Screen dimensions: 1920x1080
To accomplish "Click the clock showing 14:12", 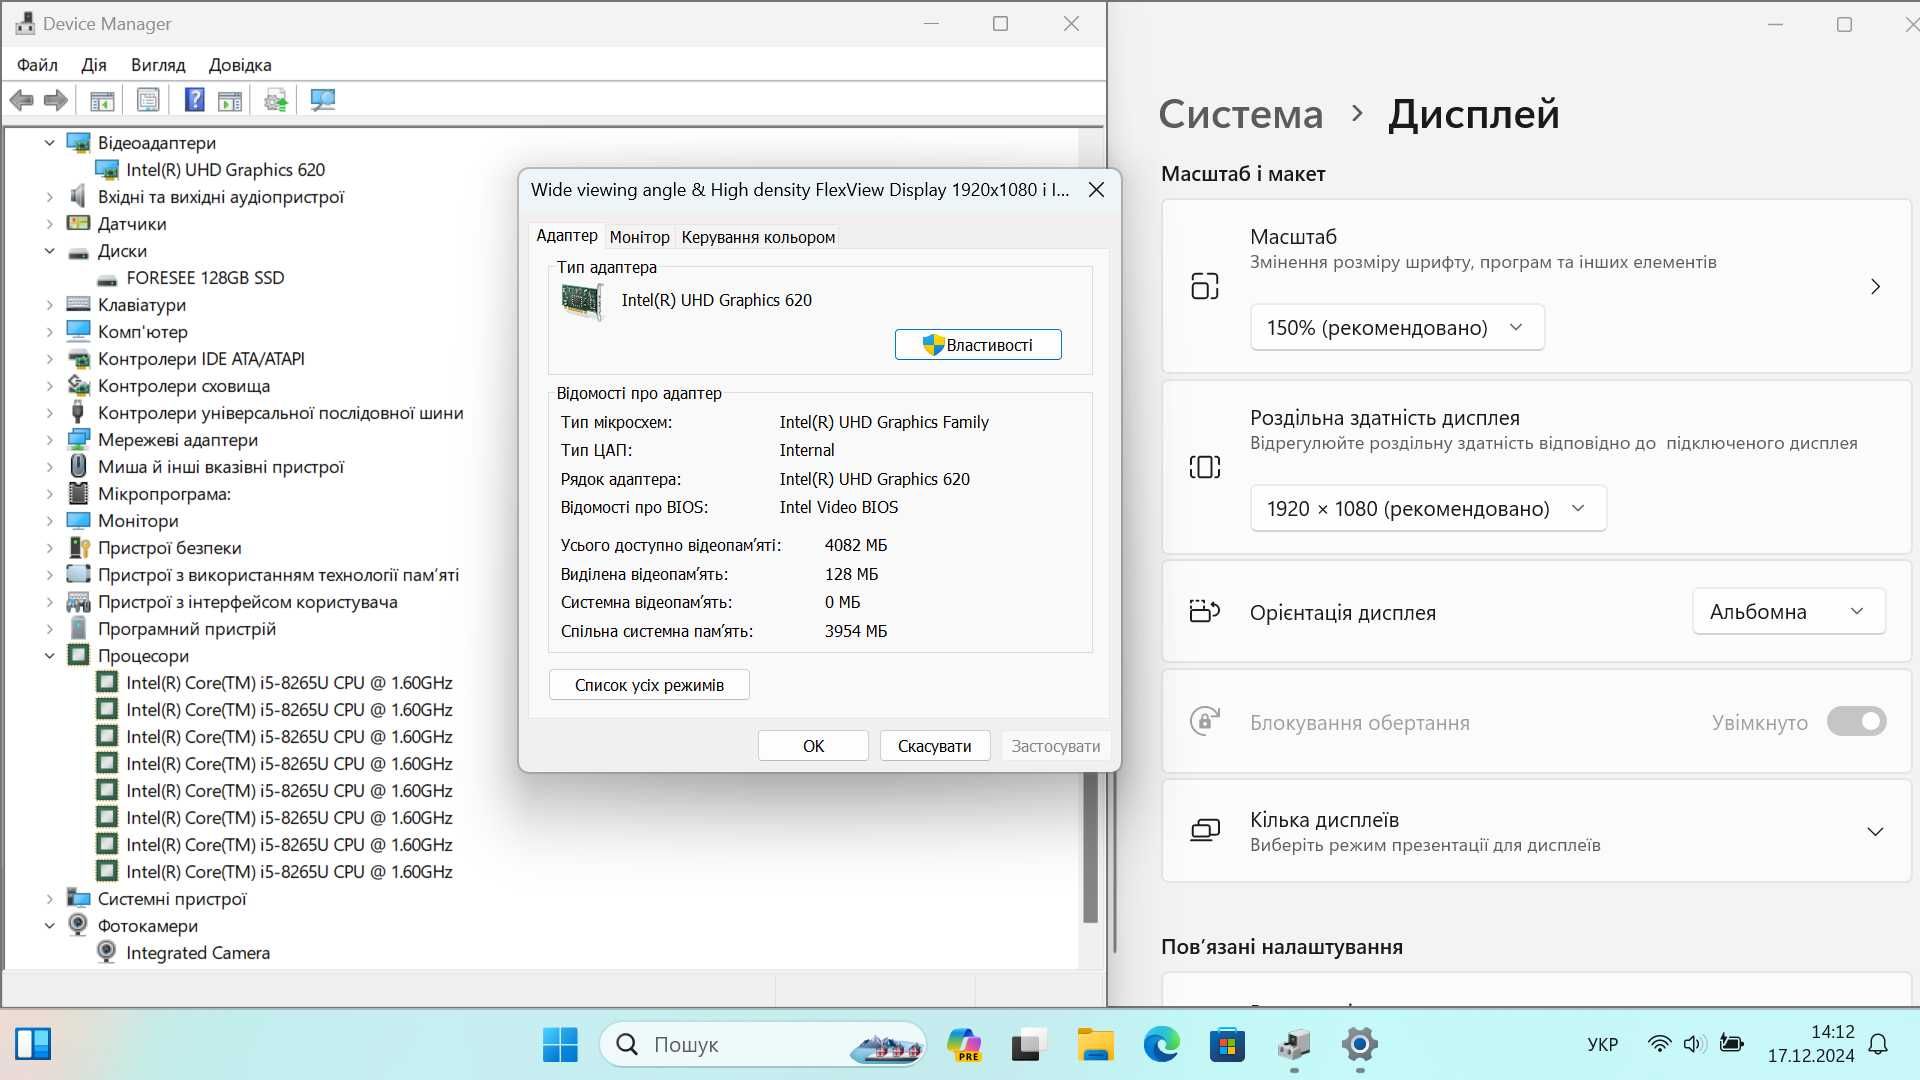I will [x=1832, y=1032].
